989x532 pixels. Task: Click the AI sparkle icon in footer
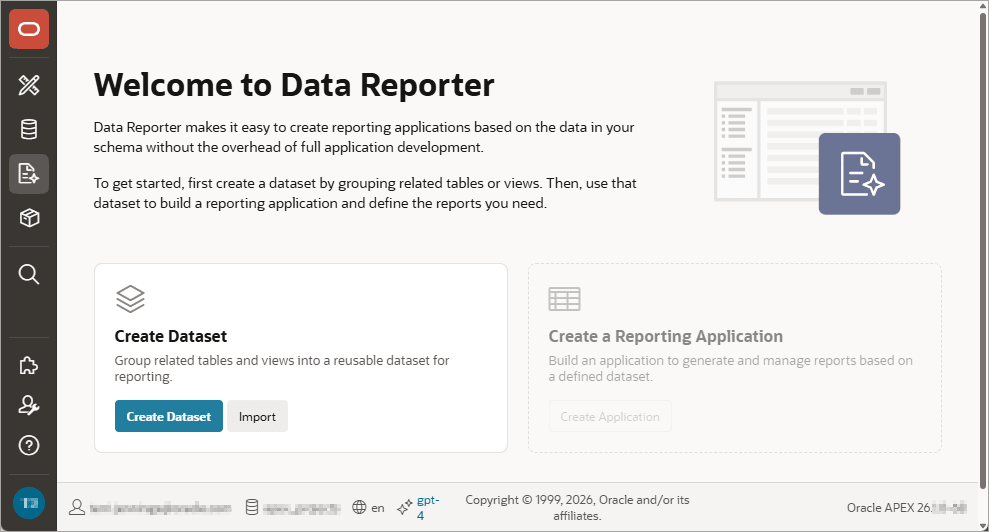pyautogui.click(x=404, y=507)
